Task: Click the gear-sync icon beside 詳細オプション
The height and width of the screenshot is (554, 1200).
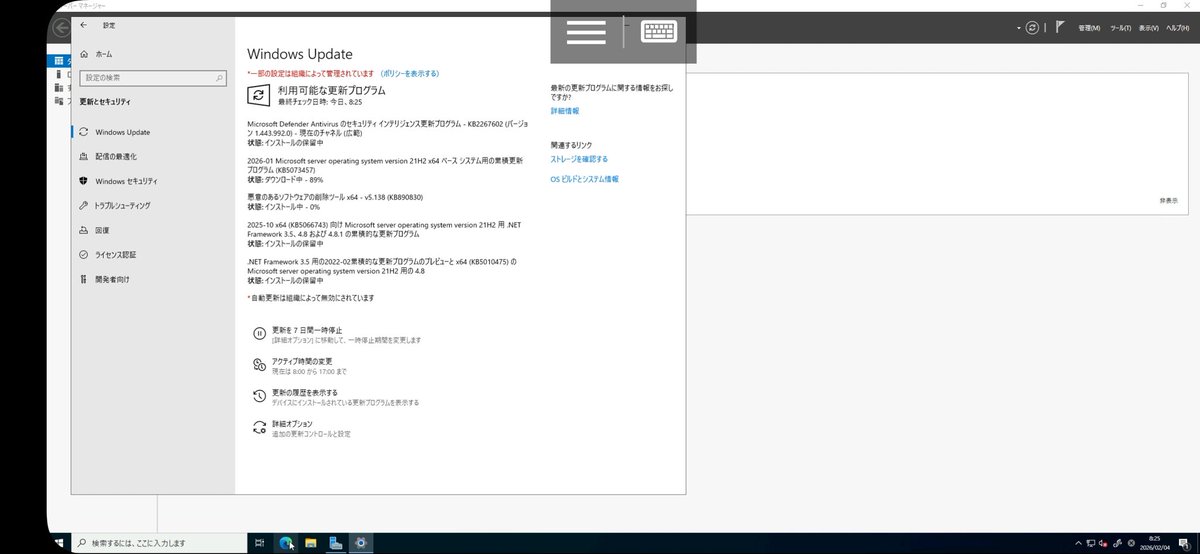Action: pyautogui.click(x=259, y=428)
